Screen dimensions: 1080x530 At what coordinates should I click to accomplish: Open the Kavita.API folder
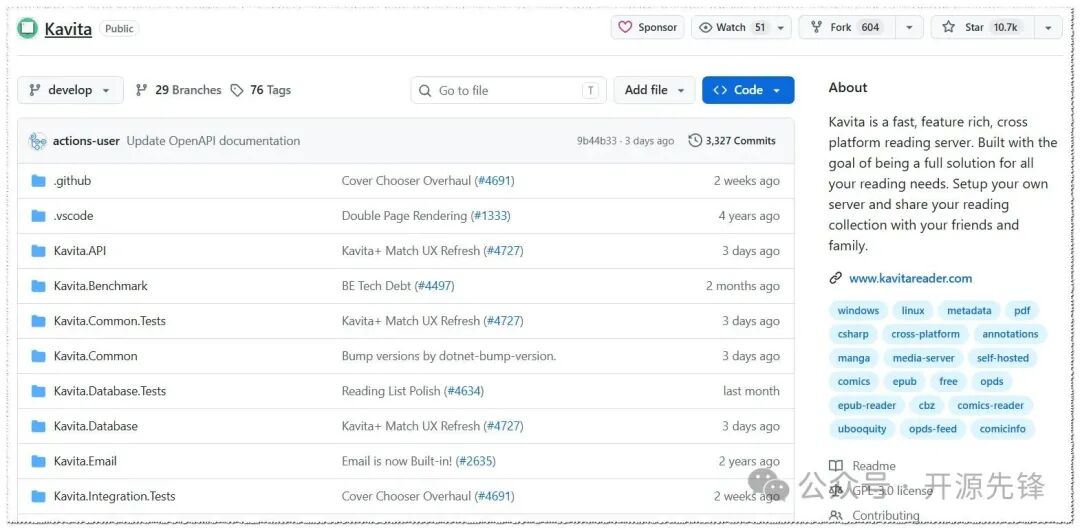[x=80, y=251]
